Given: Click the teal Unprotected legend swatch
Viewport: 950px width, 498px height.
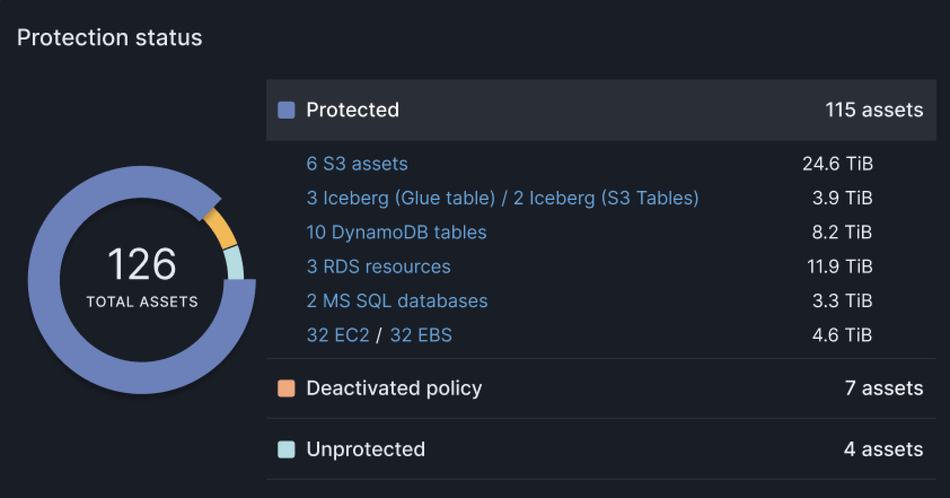Looking at the screenshot, I should [x=286, y=450].
